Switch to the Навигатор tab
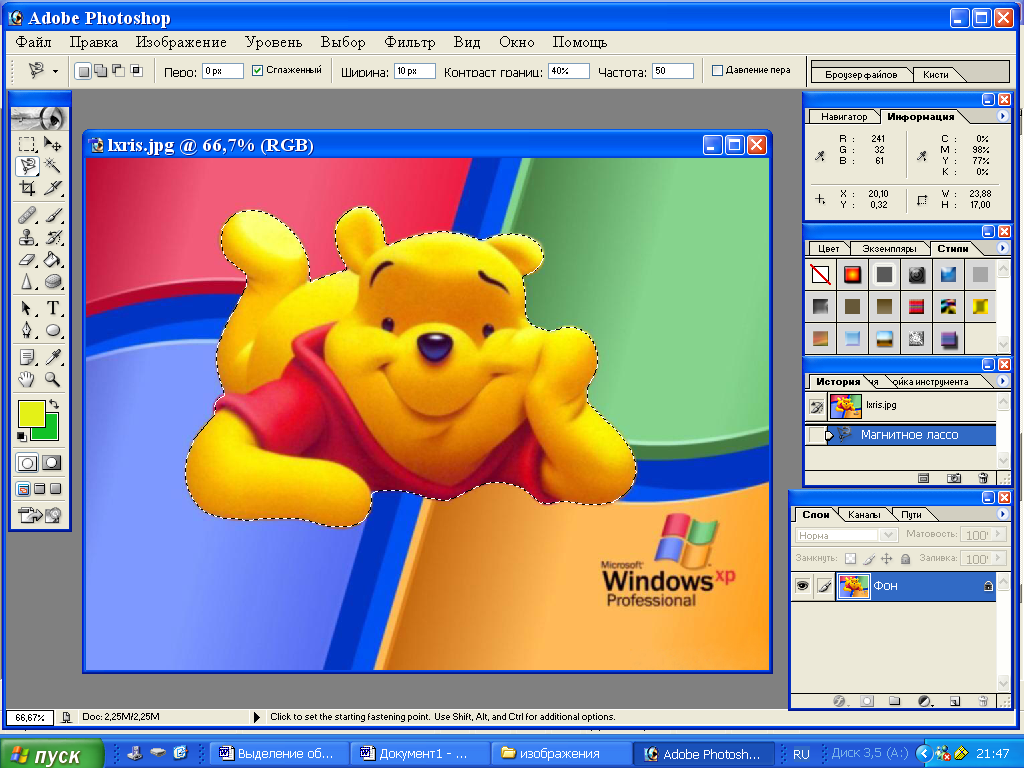This screenshot has height=768, width=1024. [844, 116]
